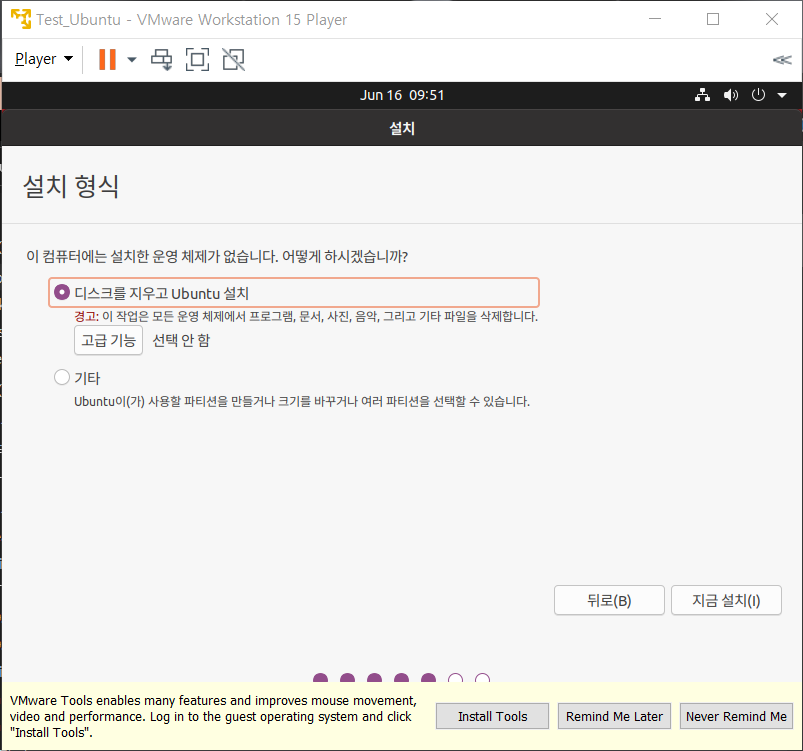Open the Ubuntu power icon in top bar
This screenshot has width=803, height=751.
coord(758,95)
